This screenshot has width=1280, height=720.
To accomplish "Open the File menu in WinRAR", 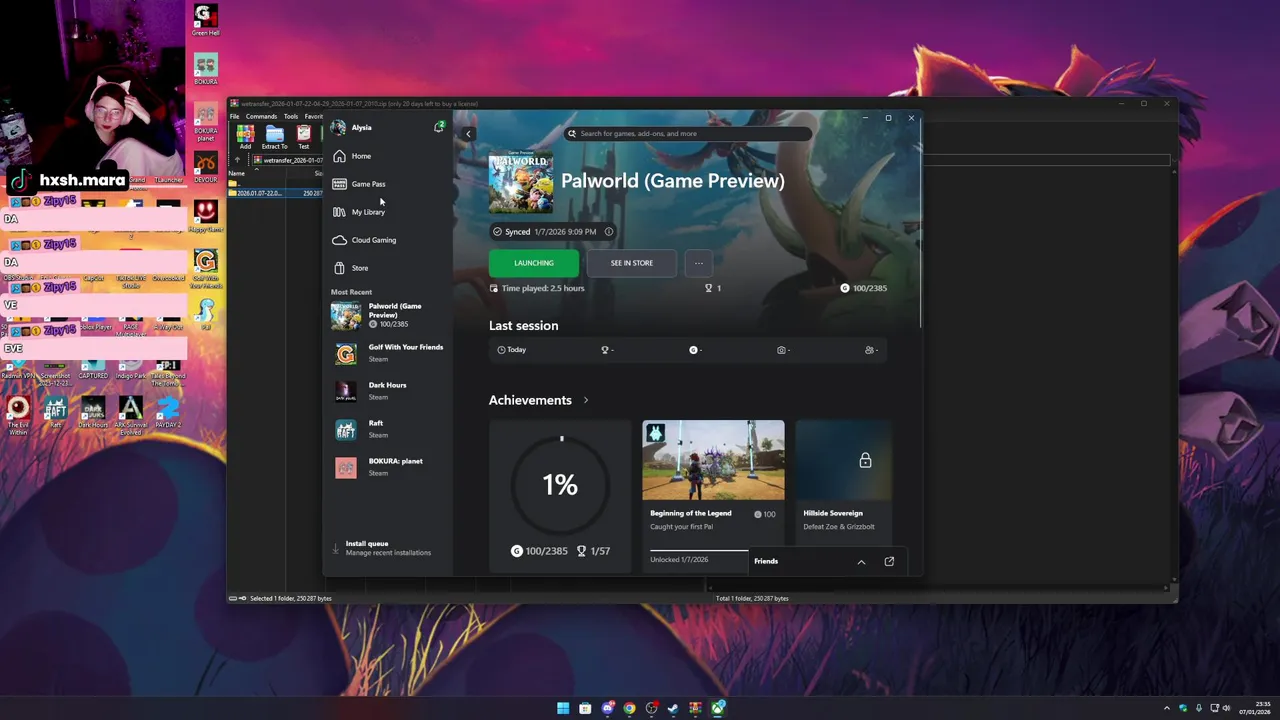I will coord(235,116).
